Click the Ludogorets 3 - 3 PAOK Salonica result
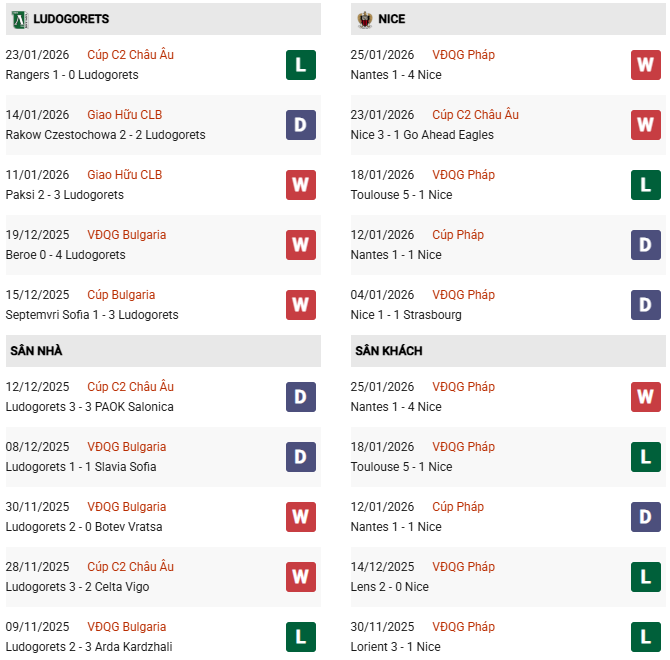 tap(89, 407)
